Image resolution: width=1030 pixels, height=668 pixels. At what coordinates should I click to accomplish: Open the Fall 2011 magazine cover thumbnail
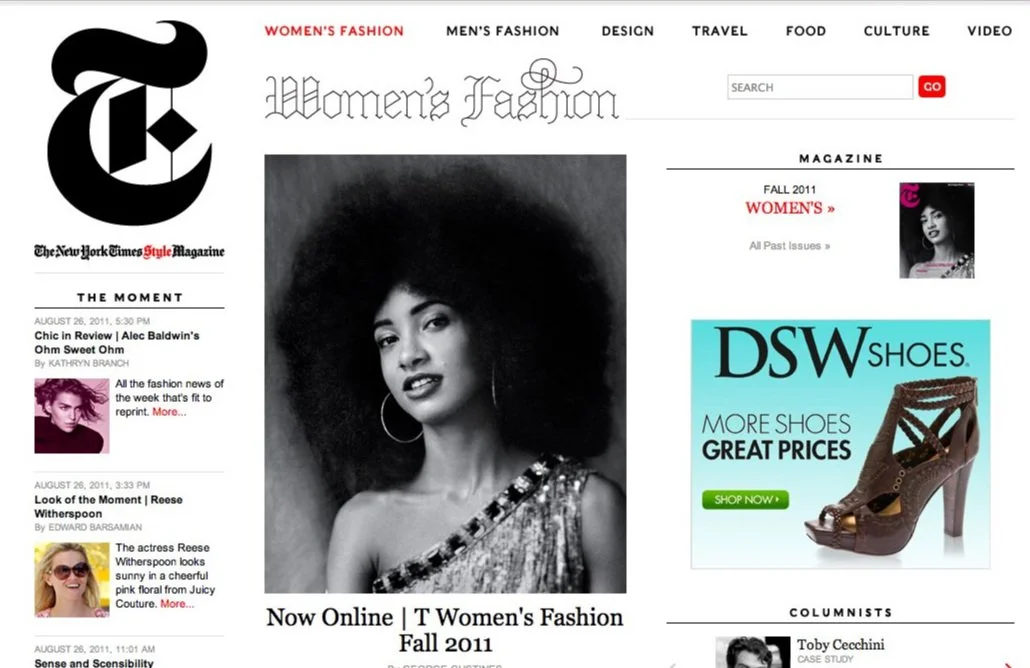937,231
